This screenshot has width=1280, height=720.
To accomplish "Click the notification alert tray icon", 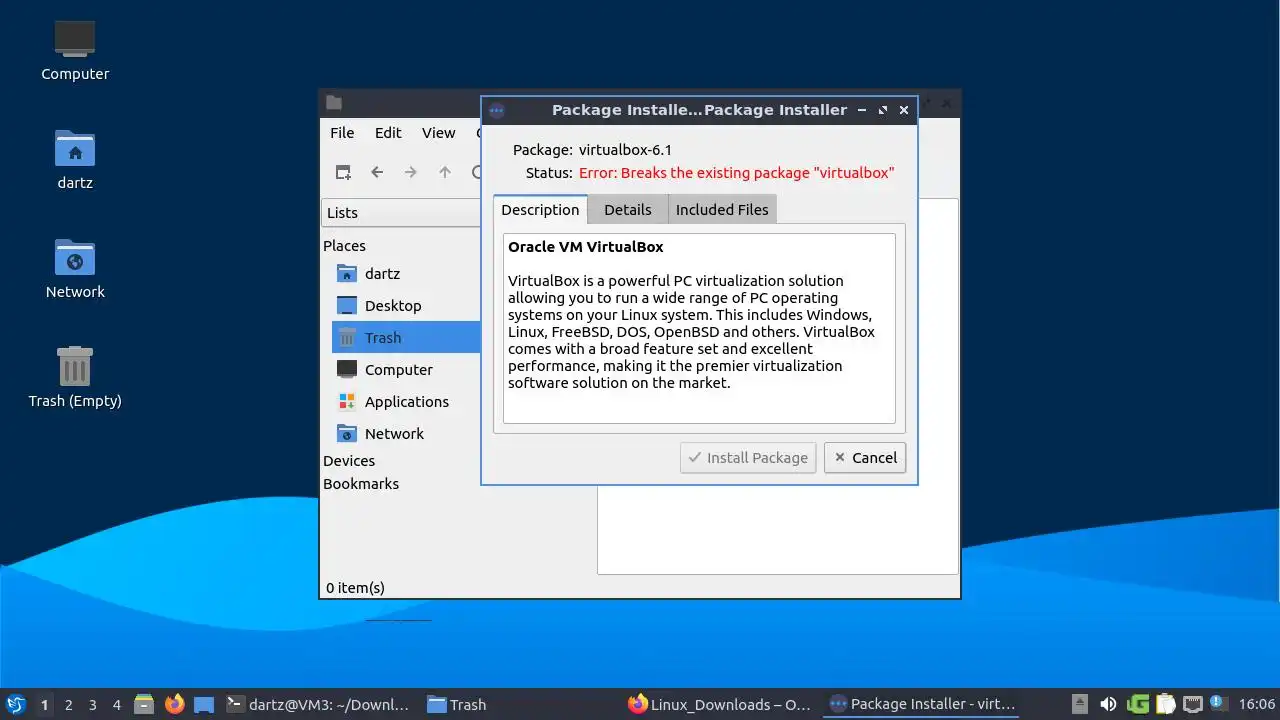I will (x=1217, y=702).
